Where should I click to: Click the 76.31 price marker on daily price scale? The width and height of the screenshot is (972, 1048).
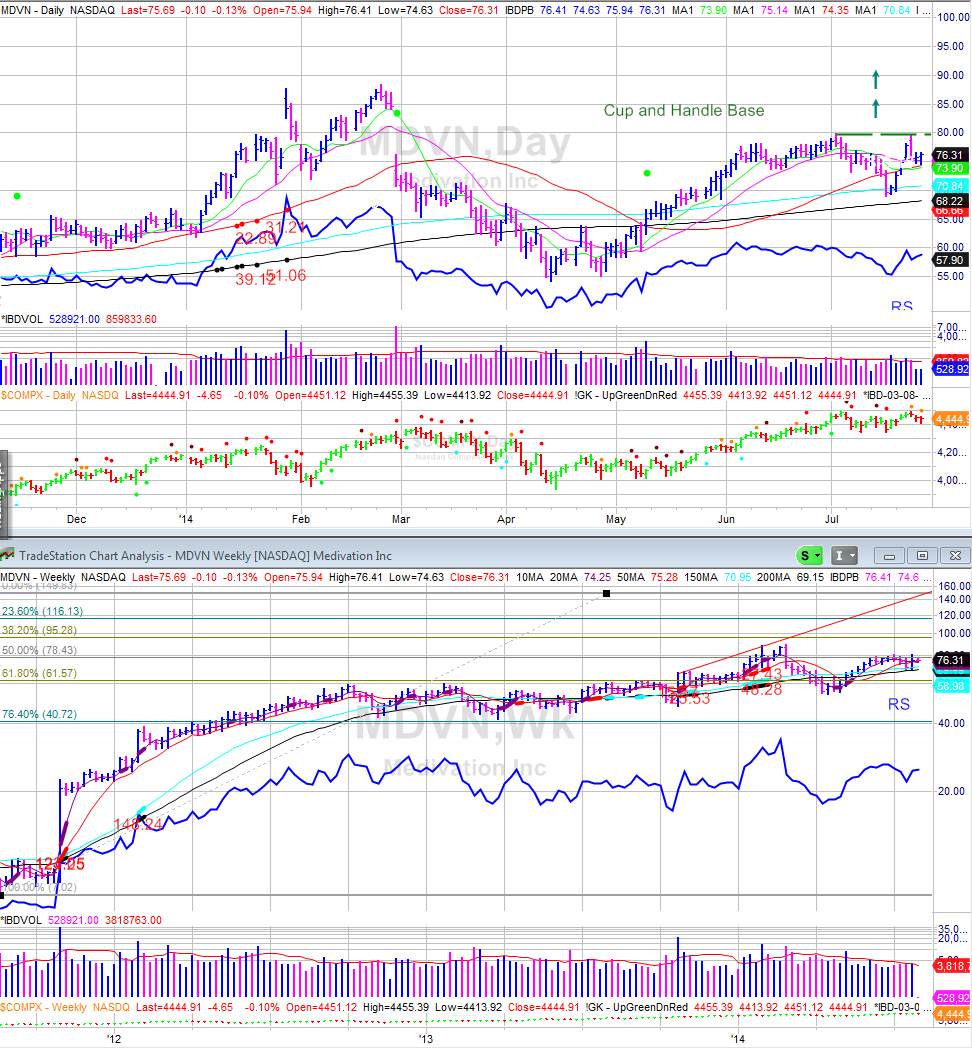pyautogui.click(x=949, y=155)
